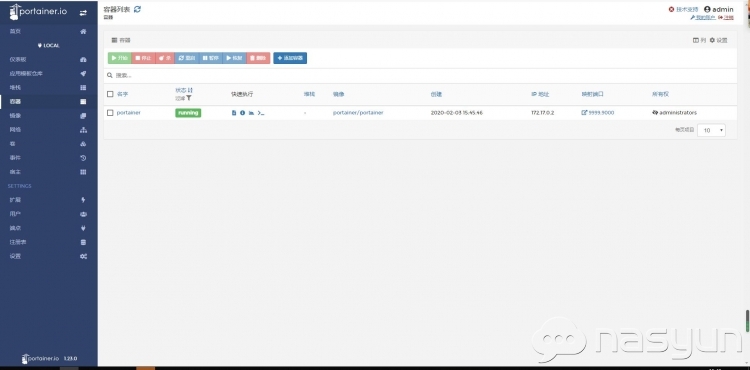750x370 pixels.
Task: Open the table settings gear menu
Action: tap(718, 41)
